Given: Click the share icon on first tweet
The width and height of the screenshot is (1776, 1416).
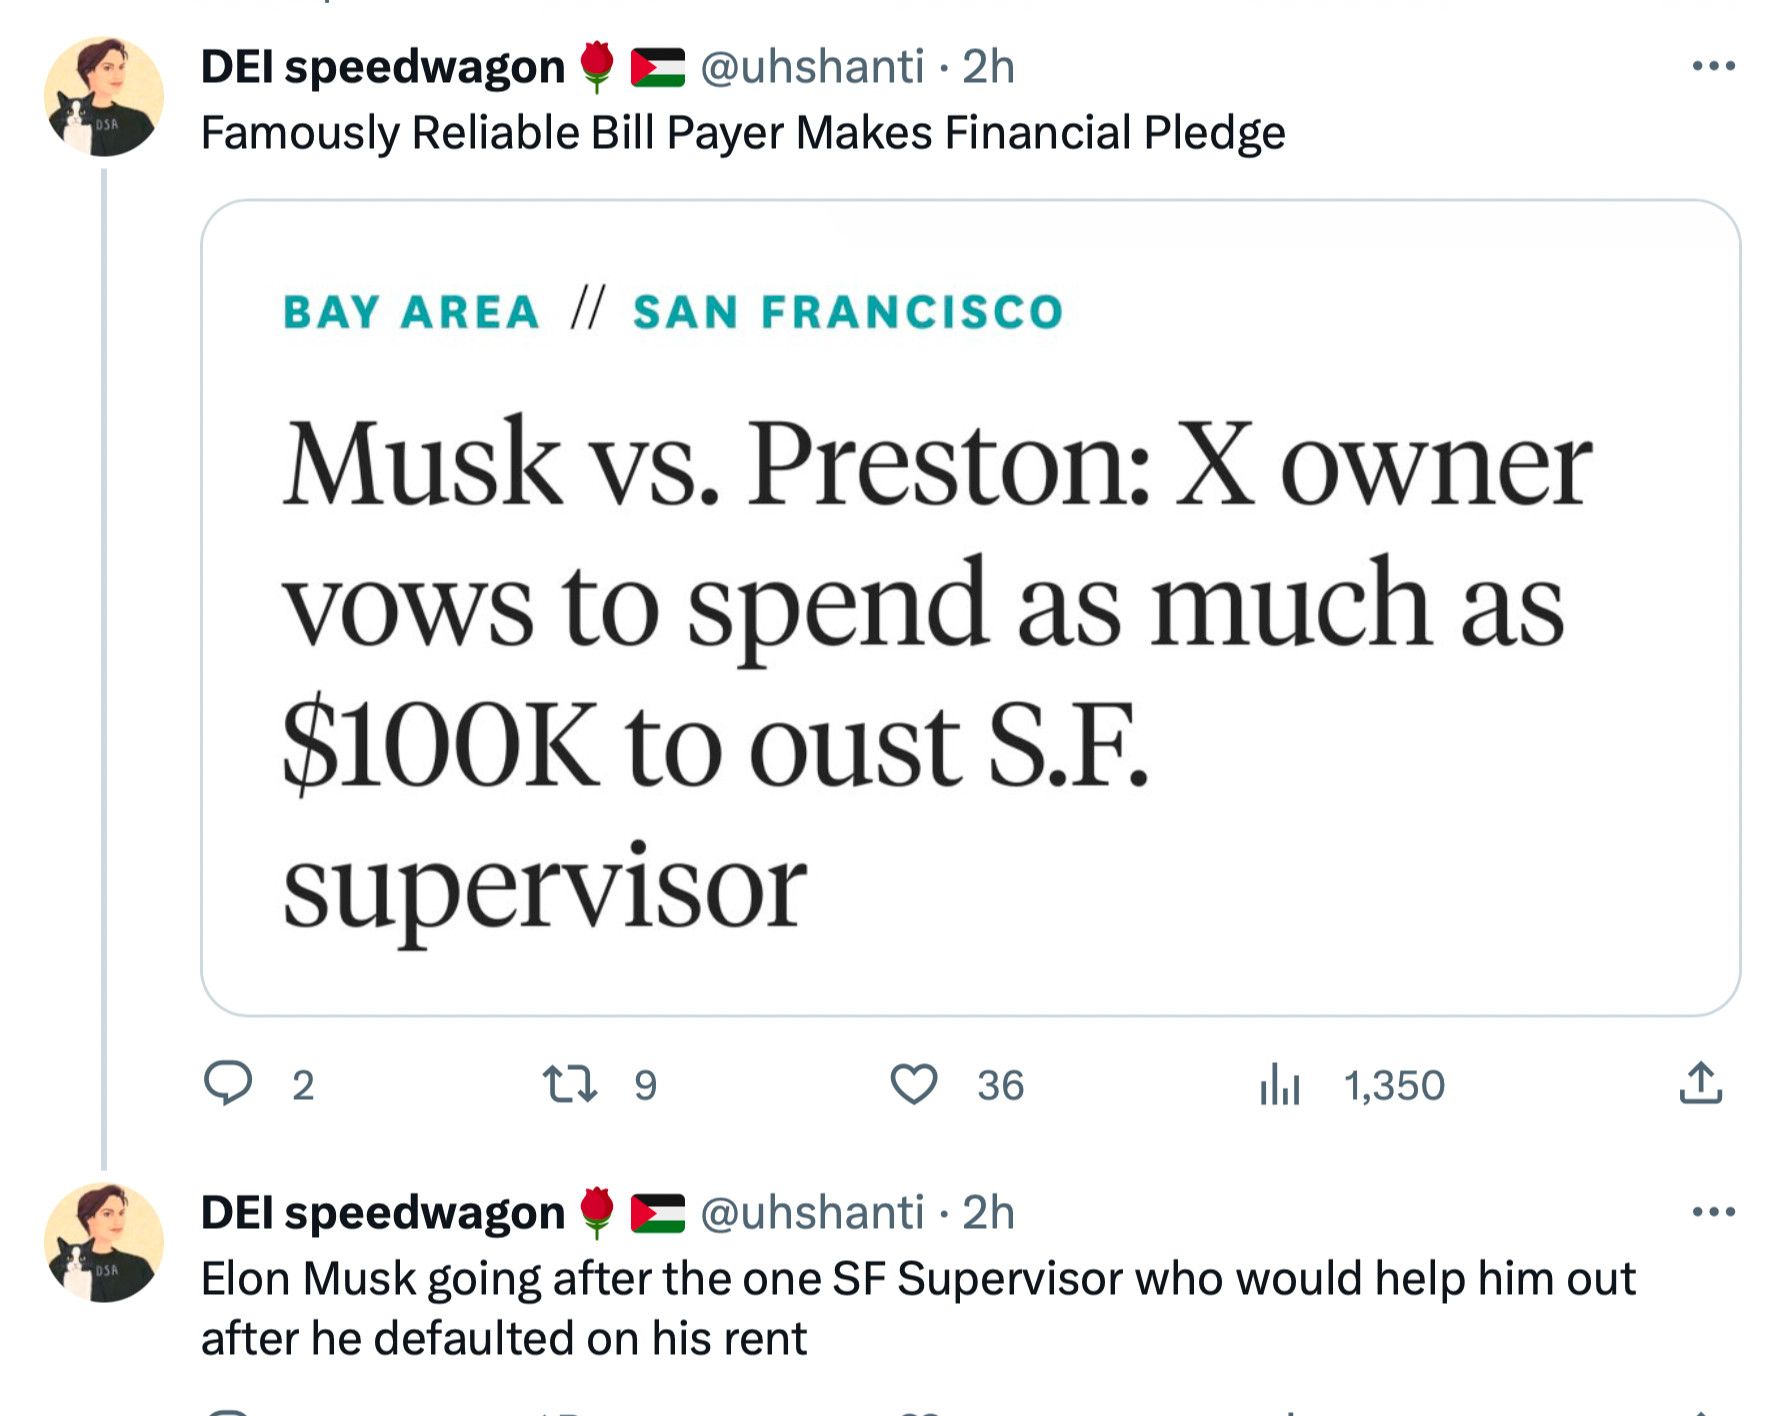Looking at the screenshot, I should click(1700, 1084).
